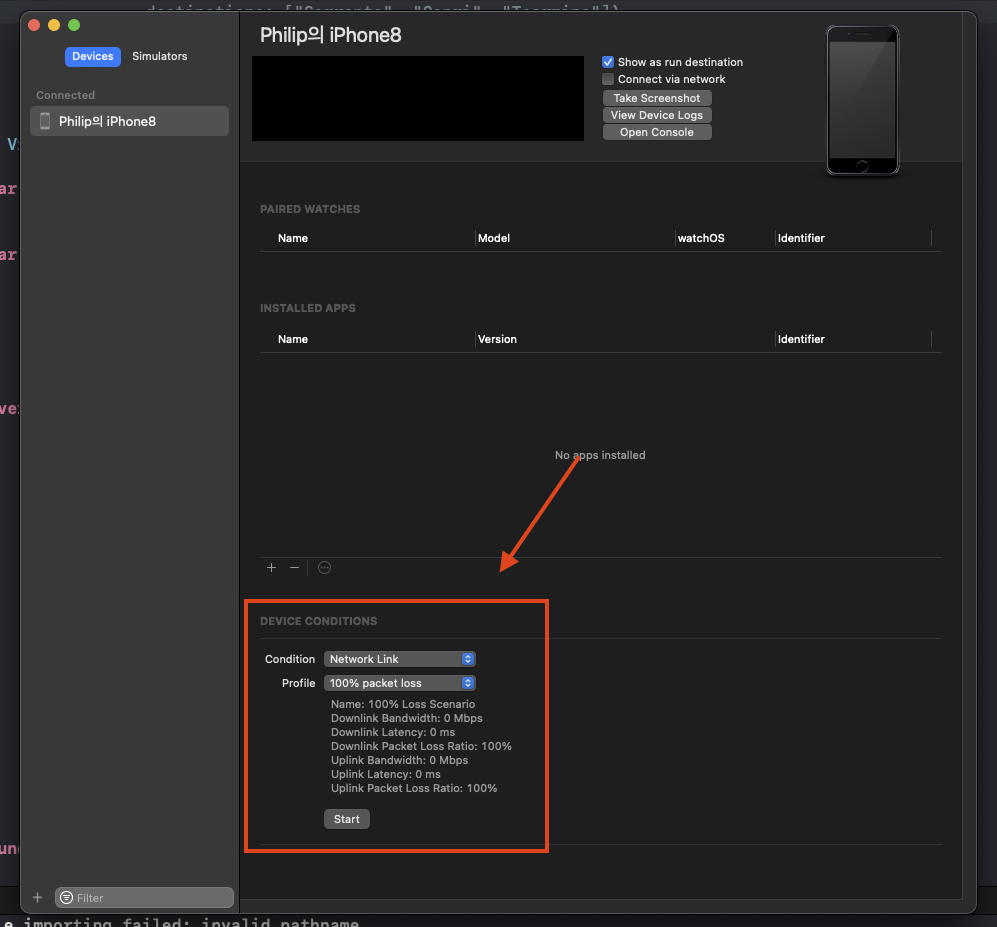Viewport: 997px width, 927px height.
Task: Sort Installed Apps by Name column
Action: [292, 339]
